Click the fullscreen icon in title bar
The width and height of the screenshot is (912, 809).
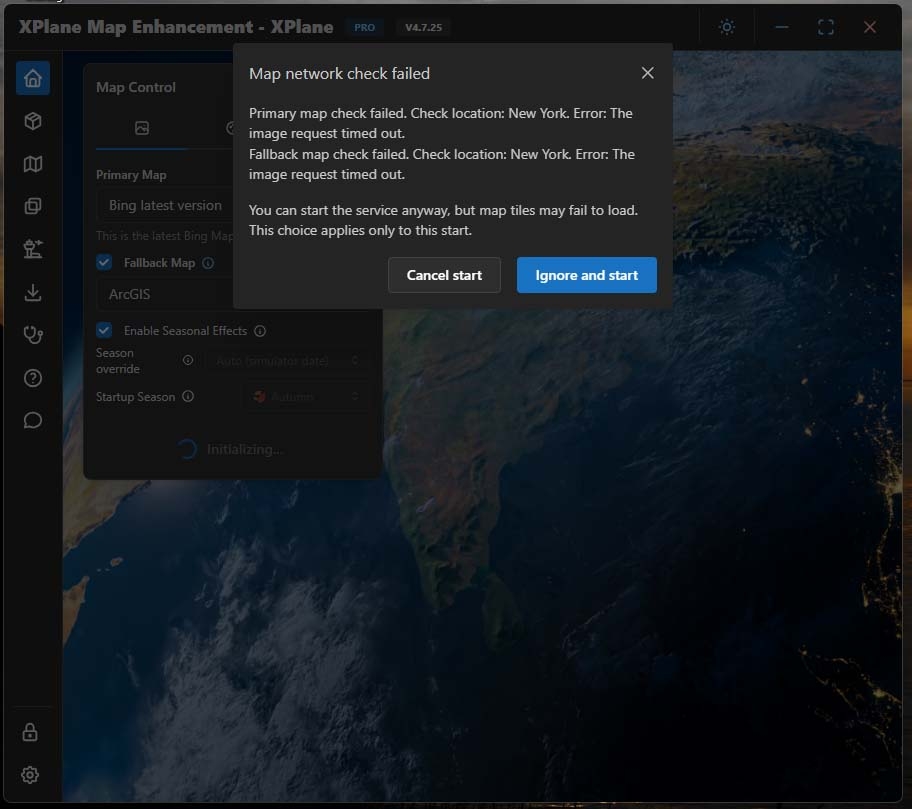tap(826, 27)
